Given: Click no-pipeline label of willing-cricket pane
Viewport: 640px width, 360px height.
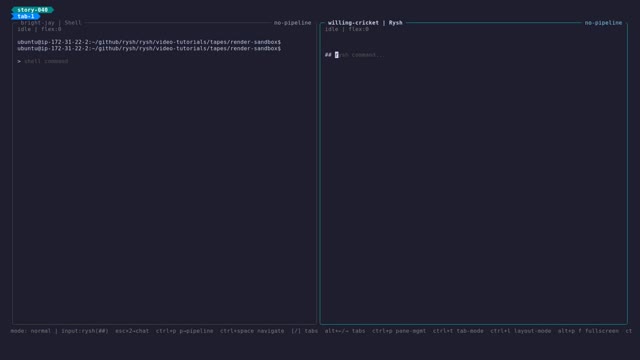Looking at the screenshot, I should [603, 23].
